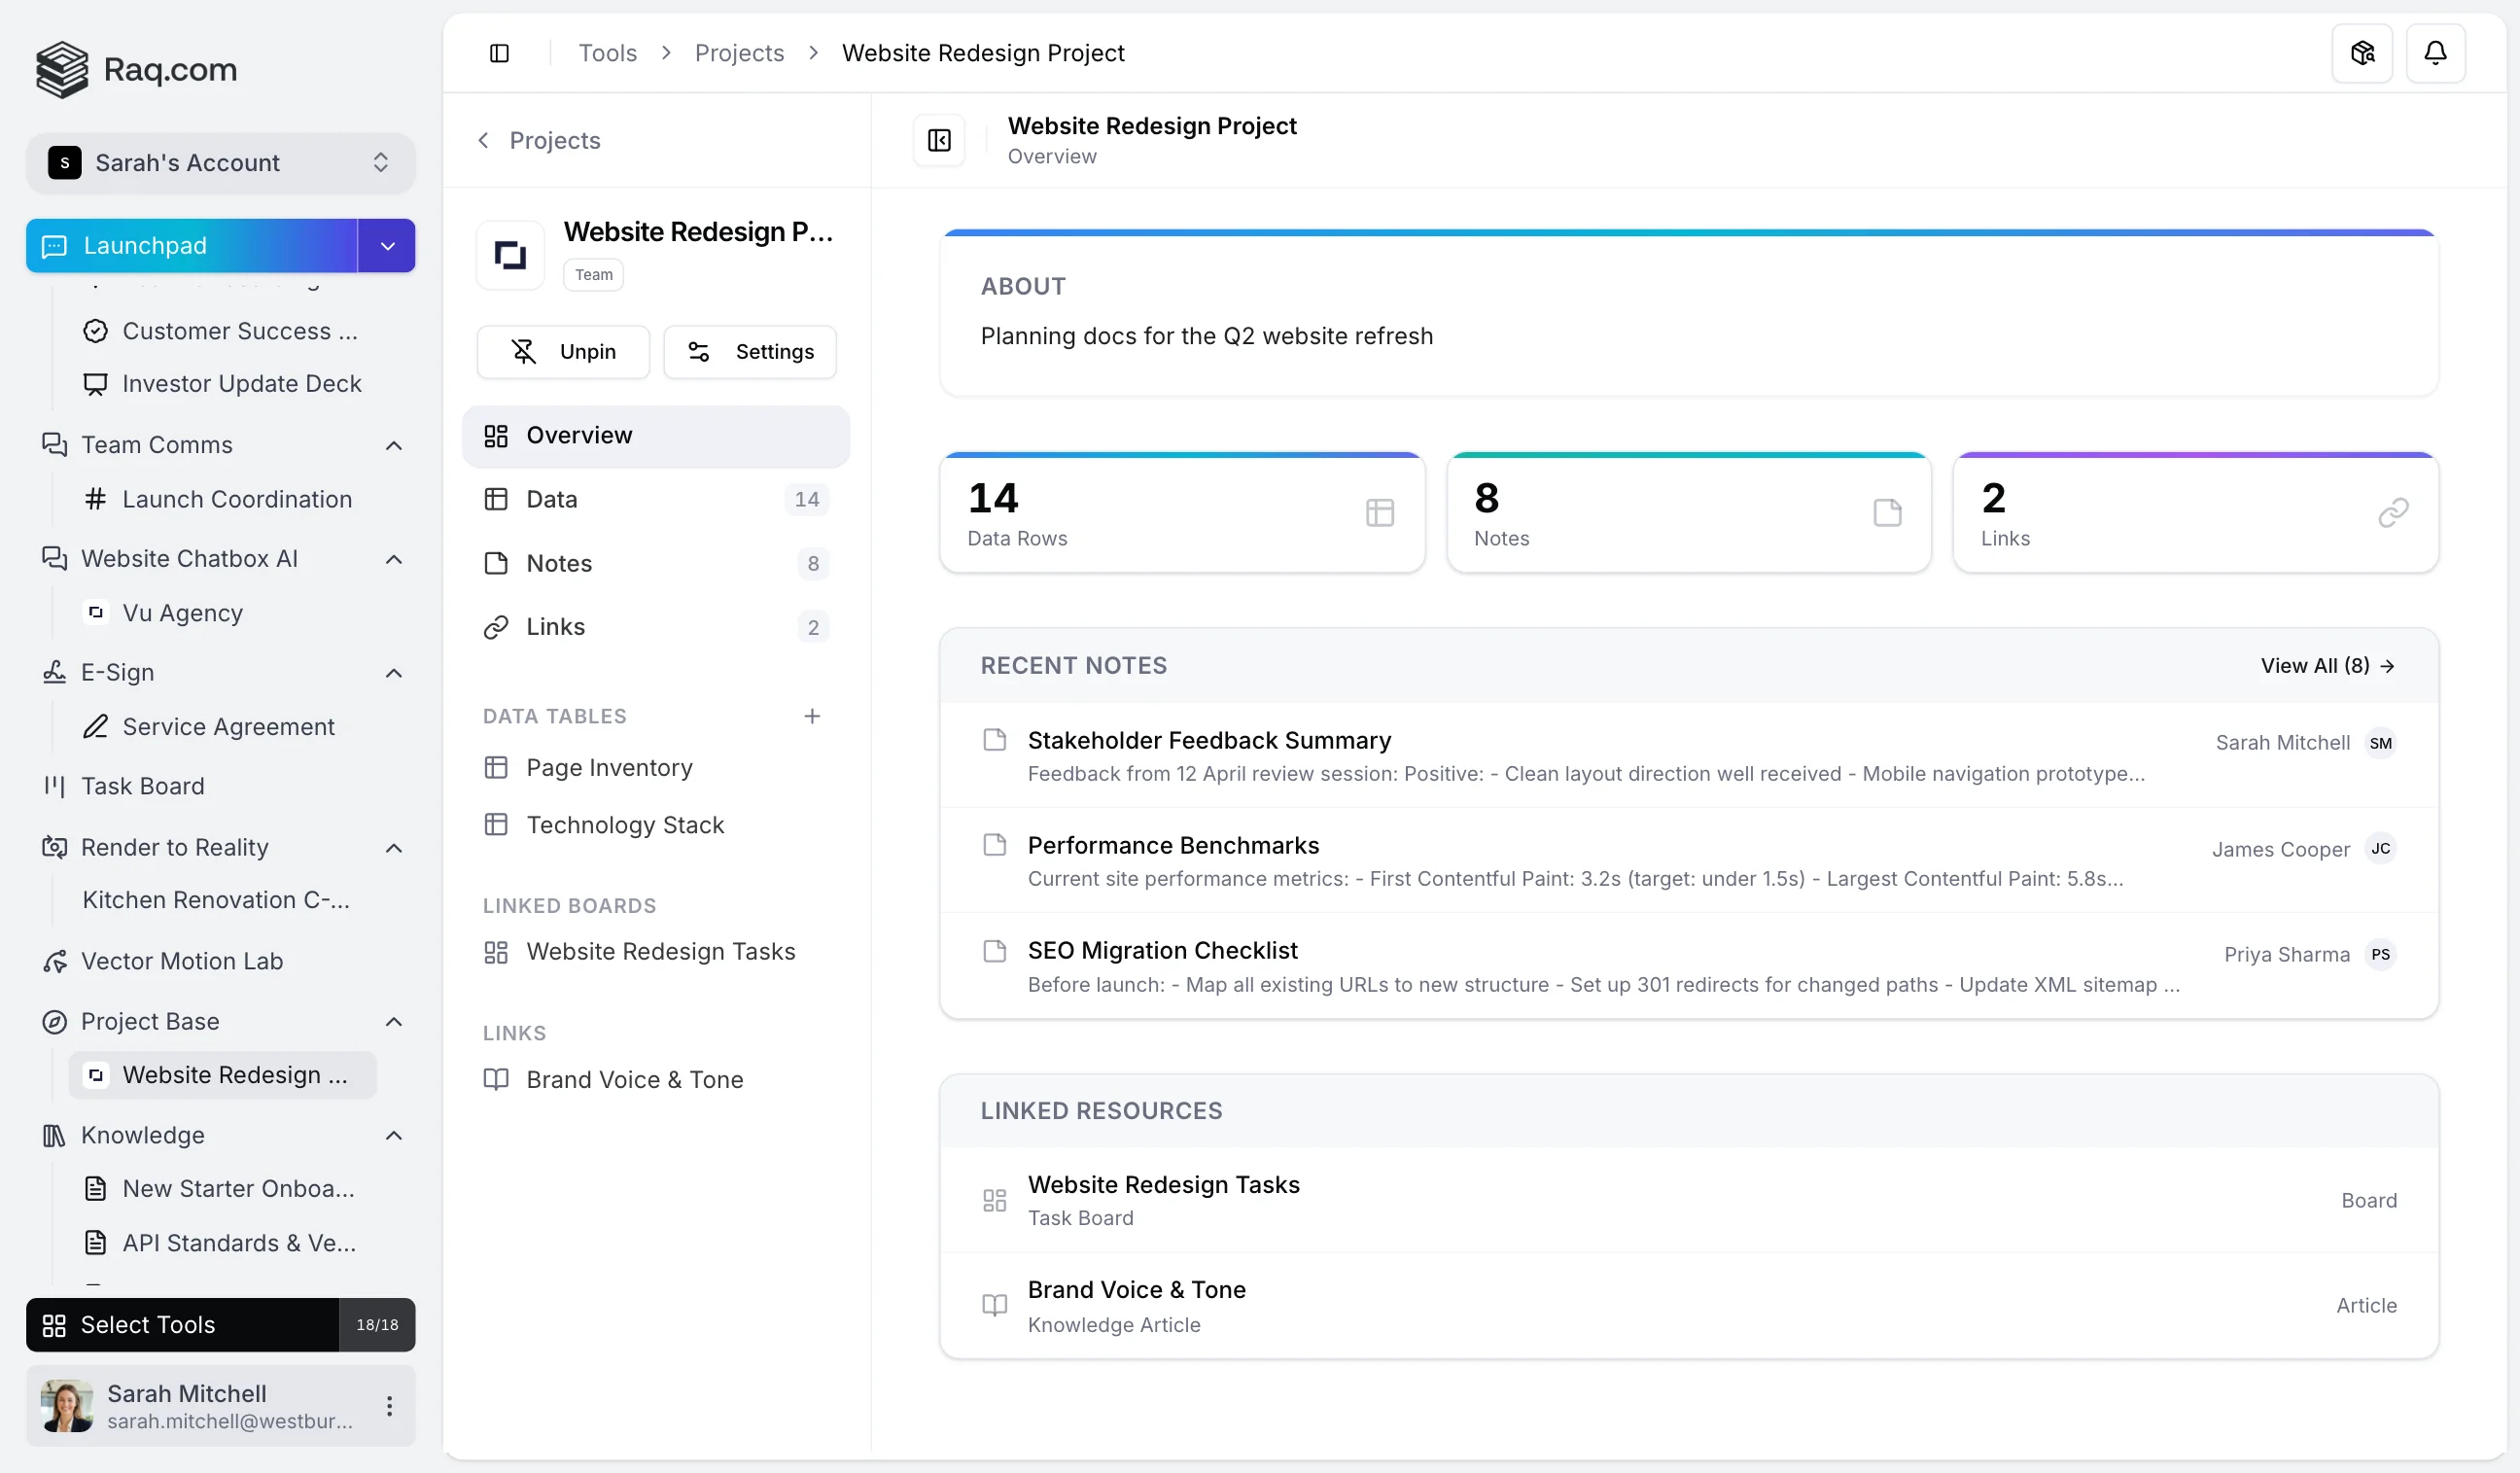
Task: Open Stakeholder Feedback Summary note
Action: click(x=1209, y=740)
